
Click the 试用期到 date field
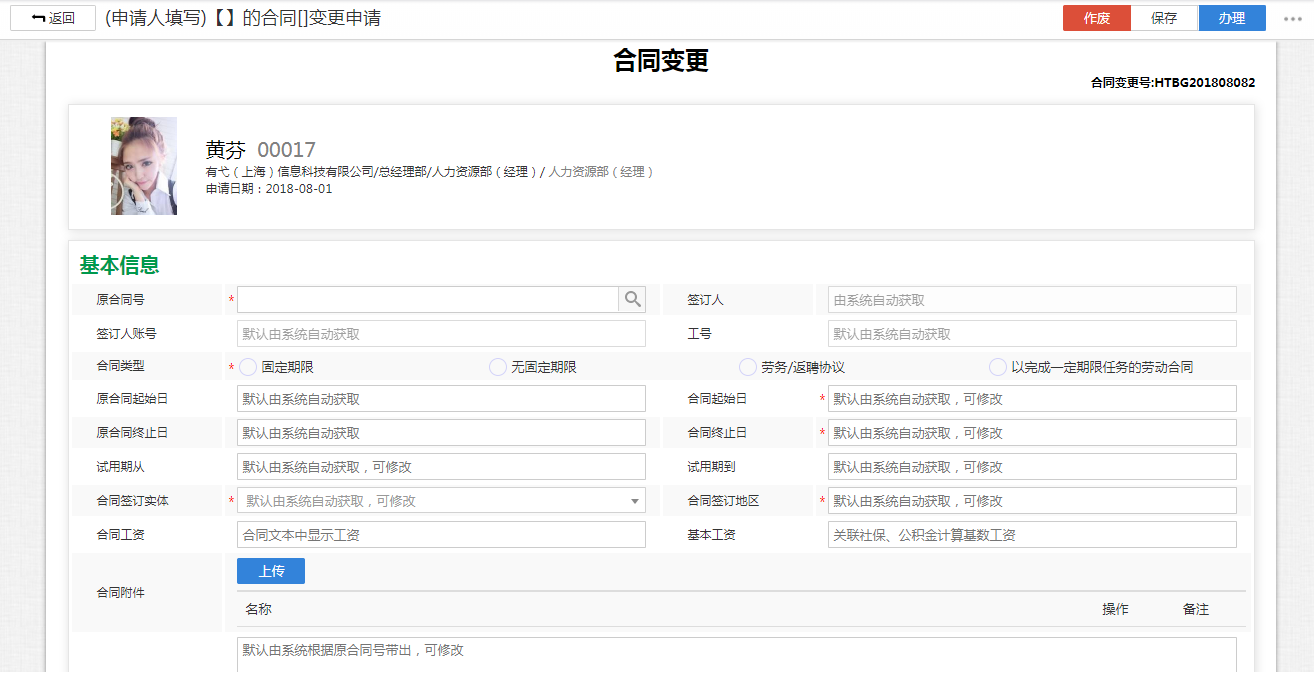(1032, 467)
